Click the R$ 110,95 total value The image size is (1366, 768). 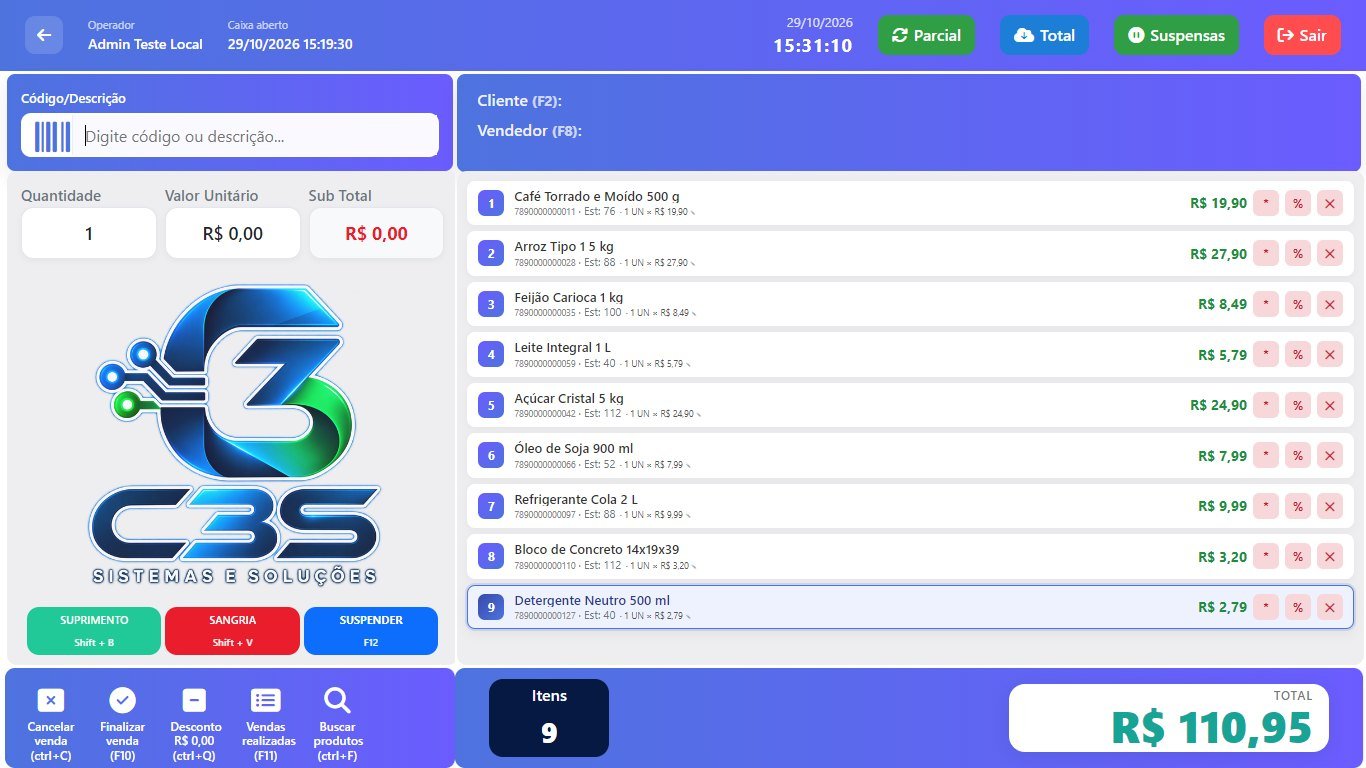1211,727
